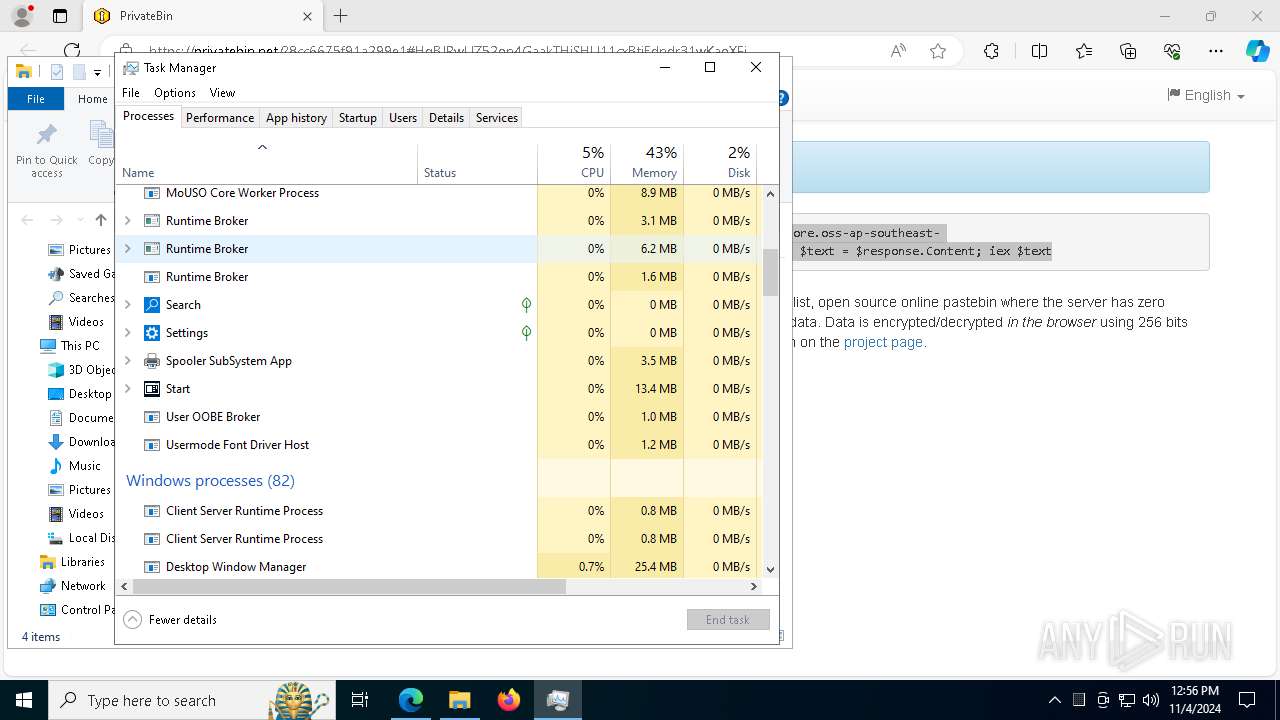Switch to the Users tab
Viewport: 1280px width, 720px height.
[403, 118]
